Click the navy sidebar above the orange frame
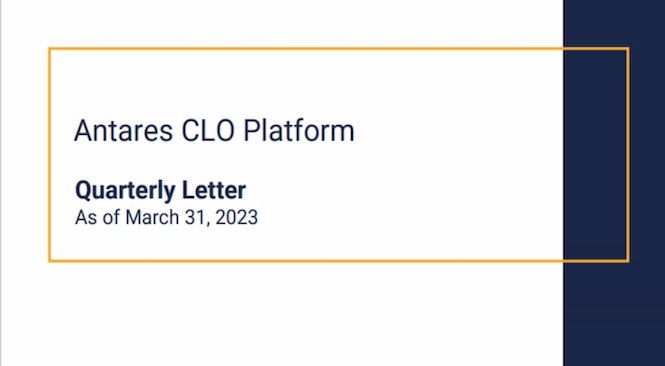 [x=614, y=23]
